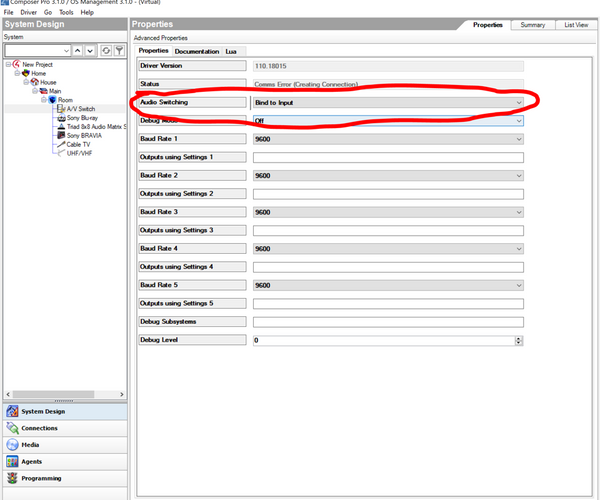Open the Baud Rate 3 dropdown
Viewport: 600px width, 500px height.
click(x=518, y=212)
